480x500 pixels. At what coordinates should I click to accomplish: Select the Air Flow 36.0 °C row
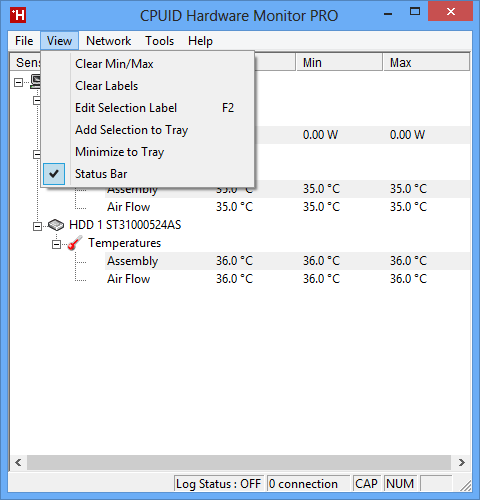[x=240, y=279]
